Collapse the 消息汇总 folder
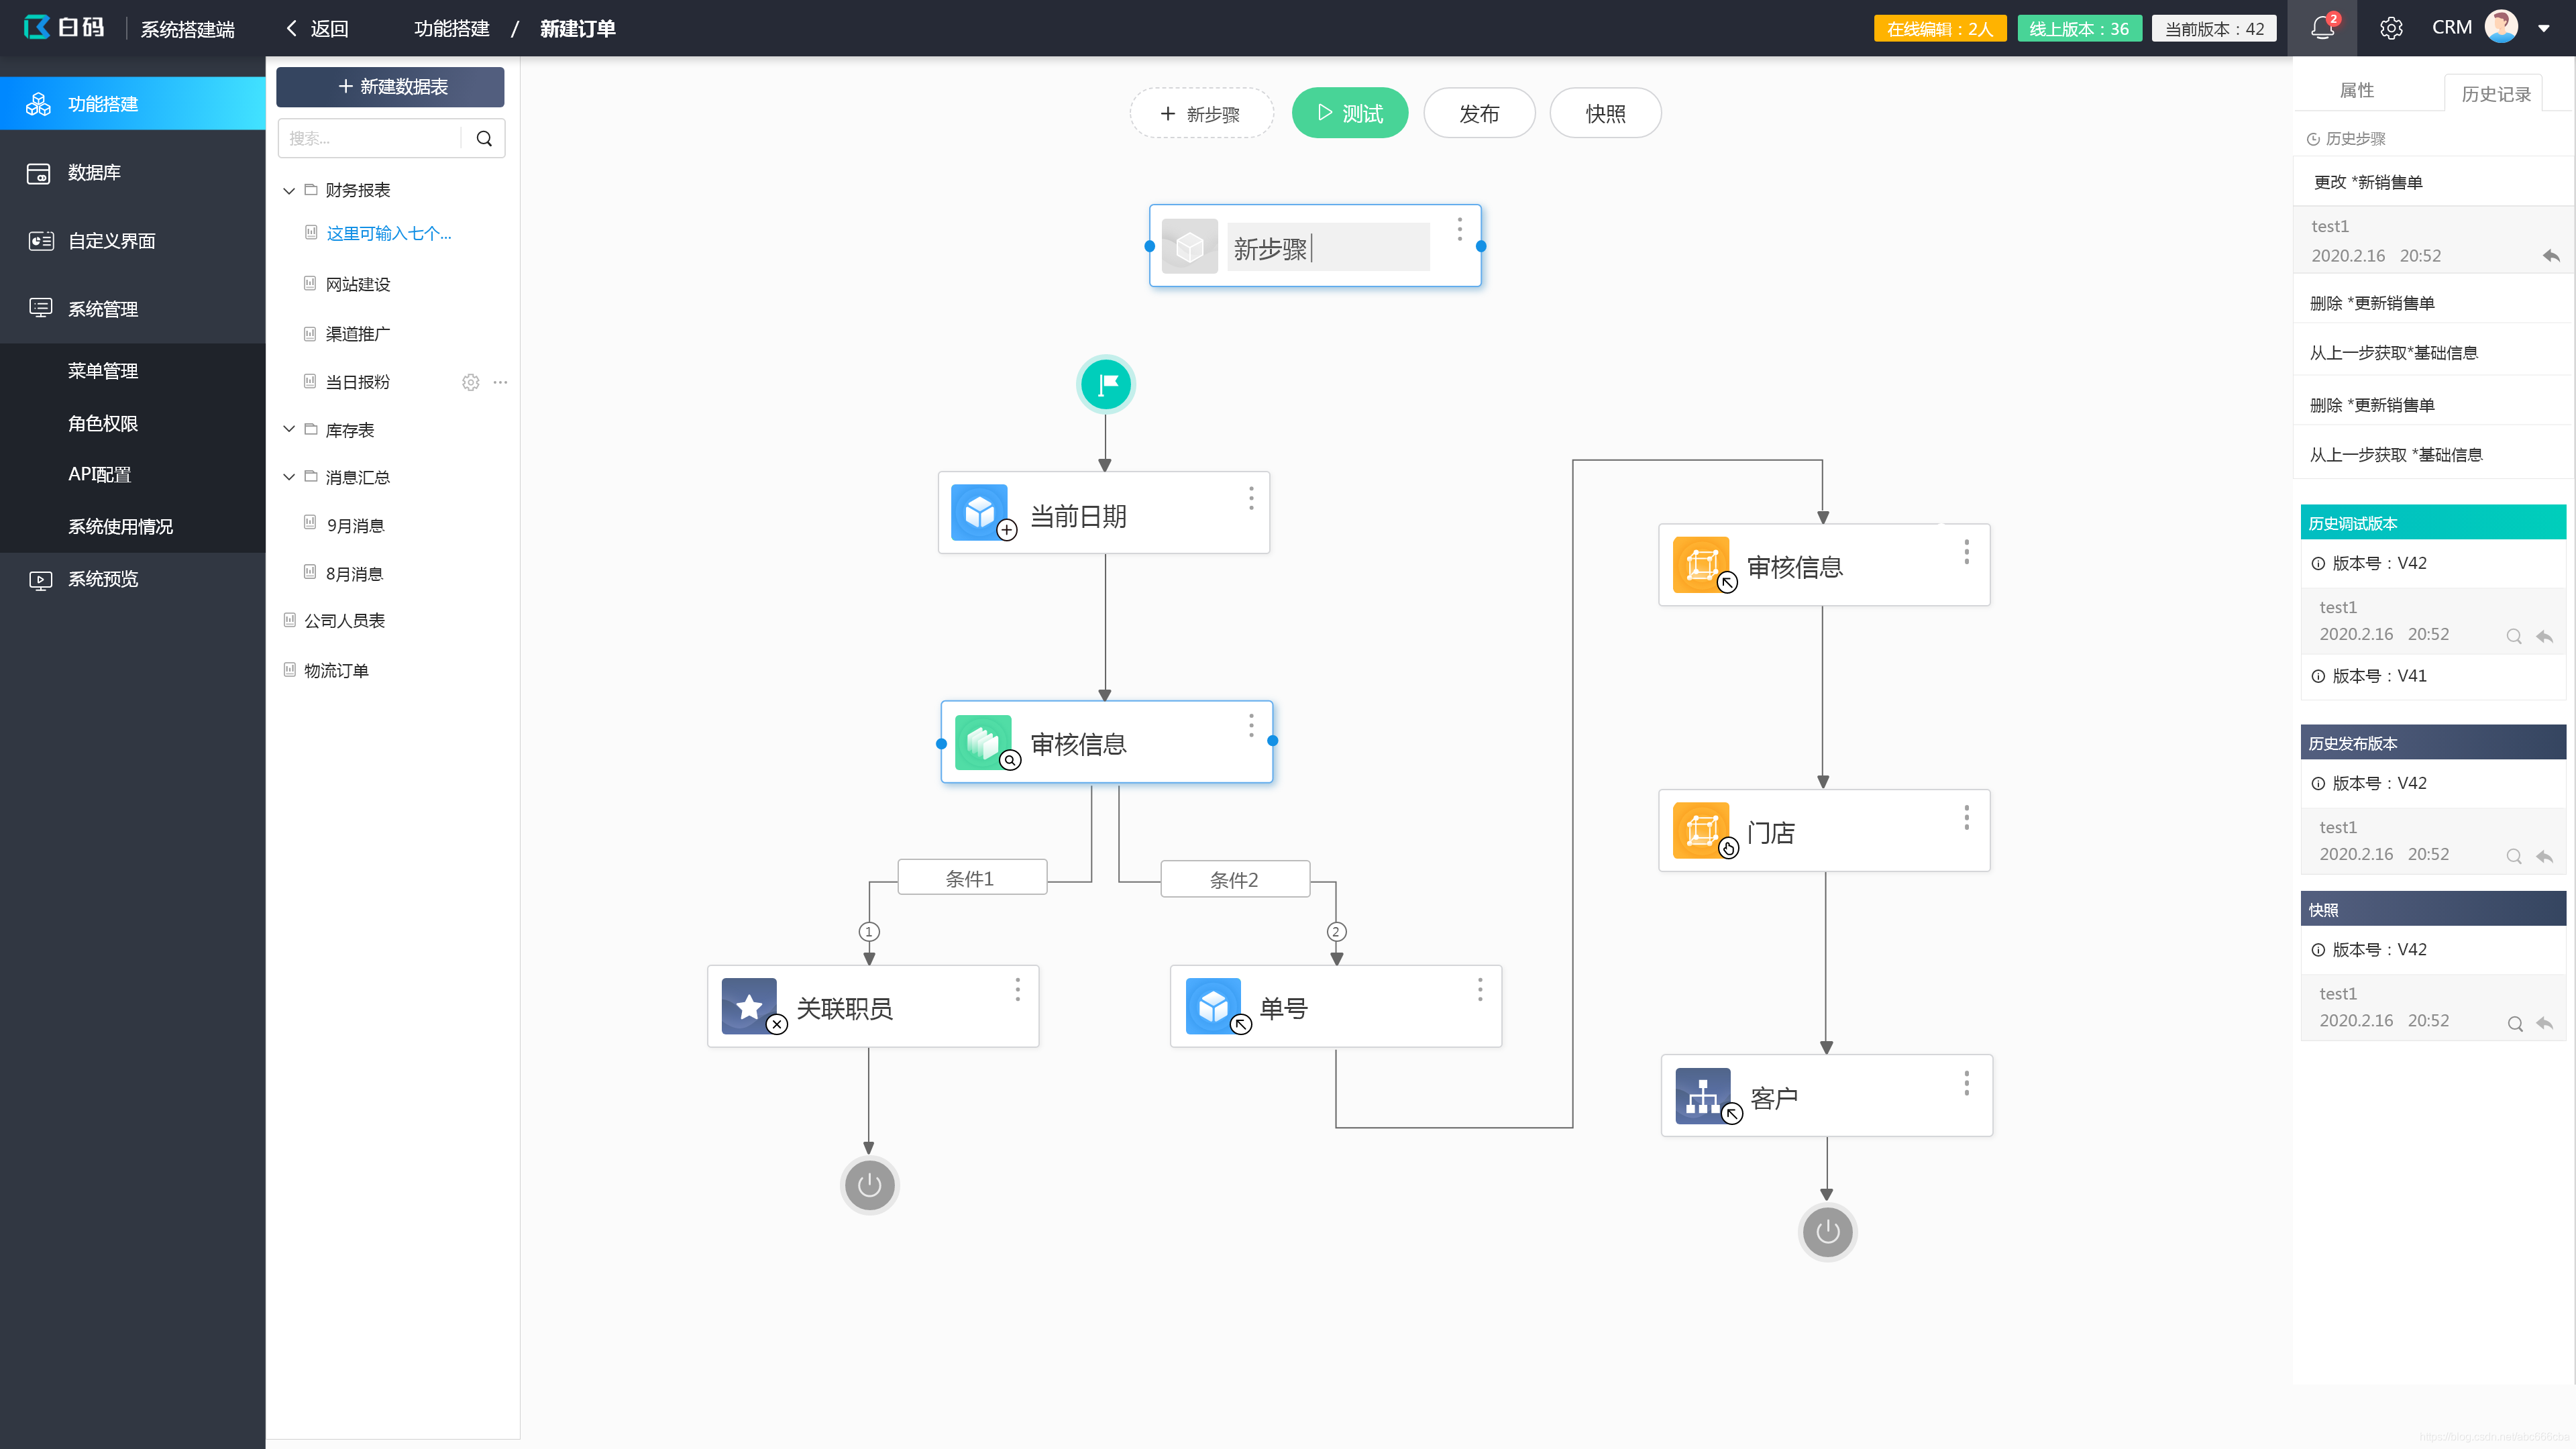Viewport: 2576px width, 1449px height. coord(289,477)
